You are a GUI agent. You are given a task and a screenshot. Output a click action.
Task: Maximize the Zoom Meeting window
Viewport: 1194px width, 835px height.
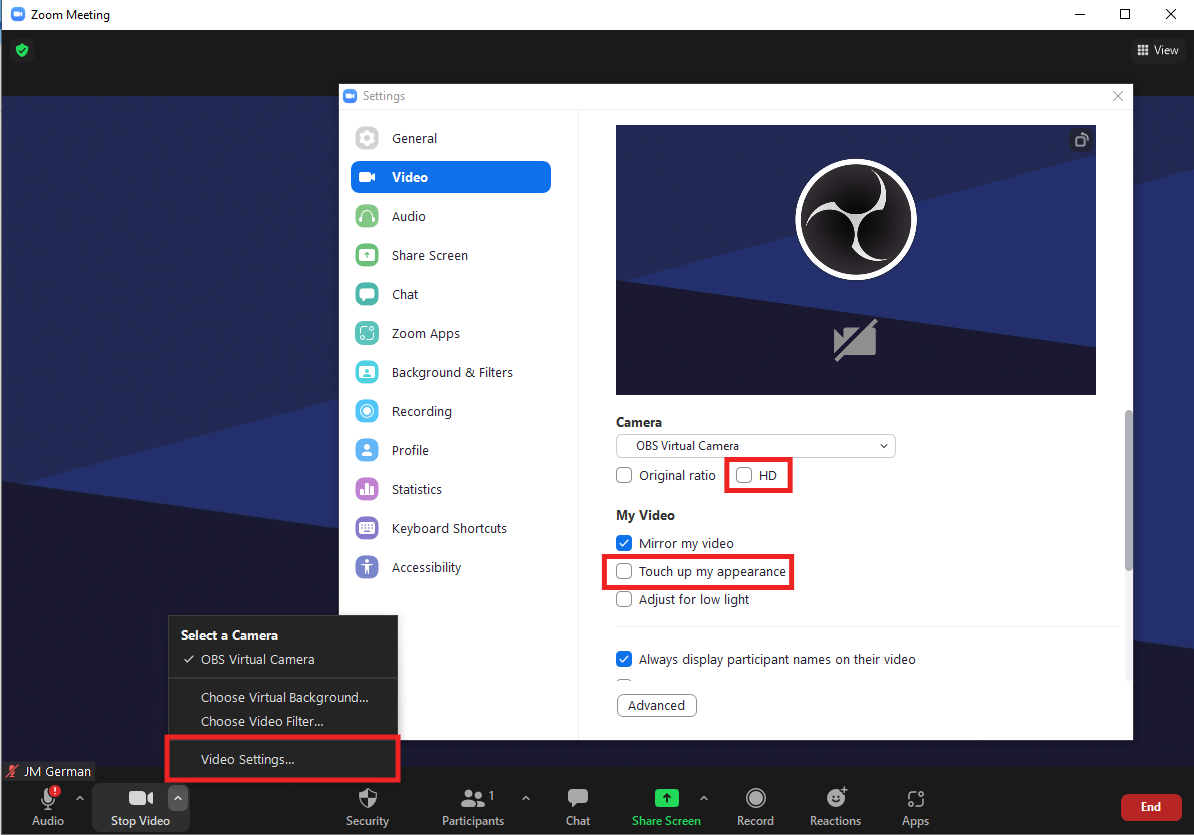pyautogui.click(x=1125, y=14)
